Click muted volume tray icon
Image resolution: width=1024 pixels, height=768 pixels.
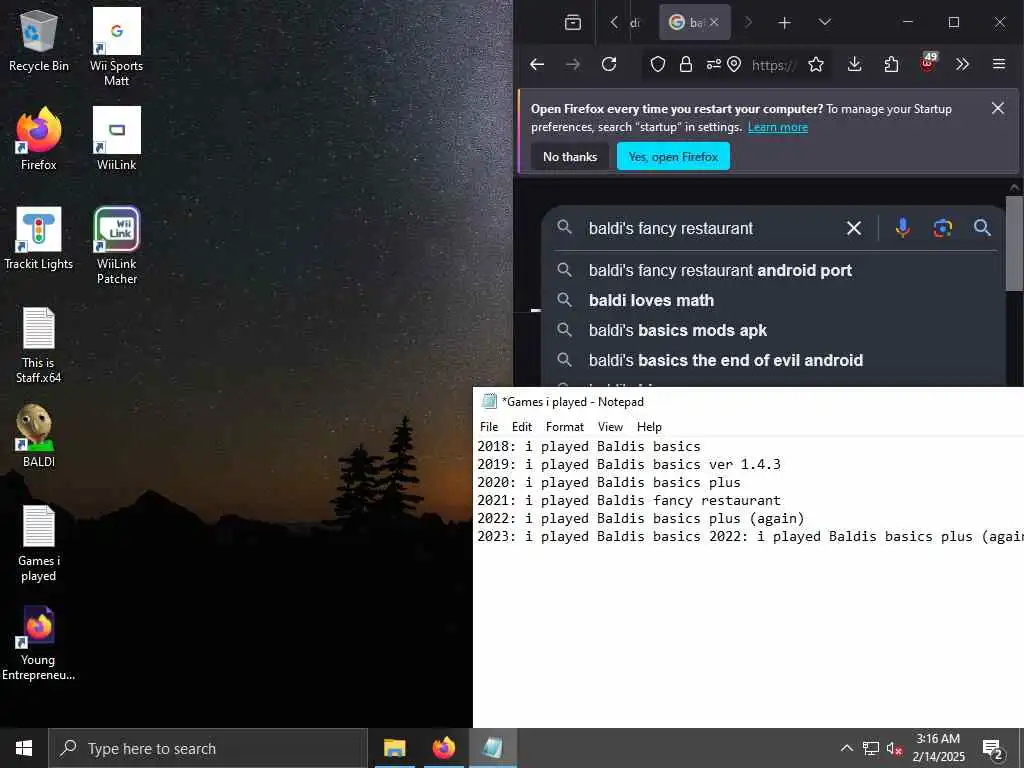(x=894, y=748)
